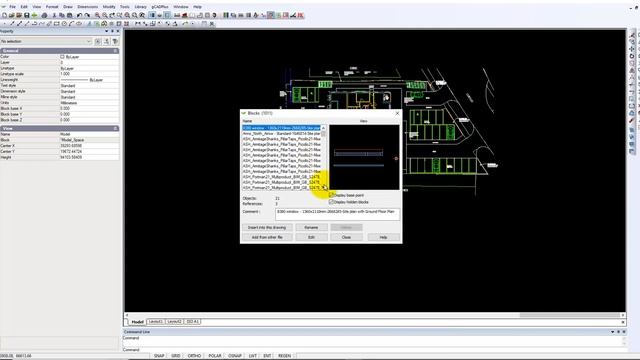Click the Edit button in Blocks dialog
Viewport: 640px width, 360px height.
pos(311,237)
